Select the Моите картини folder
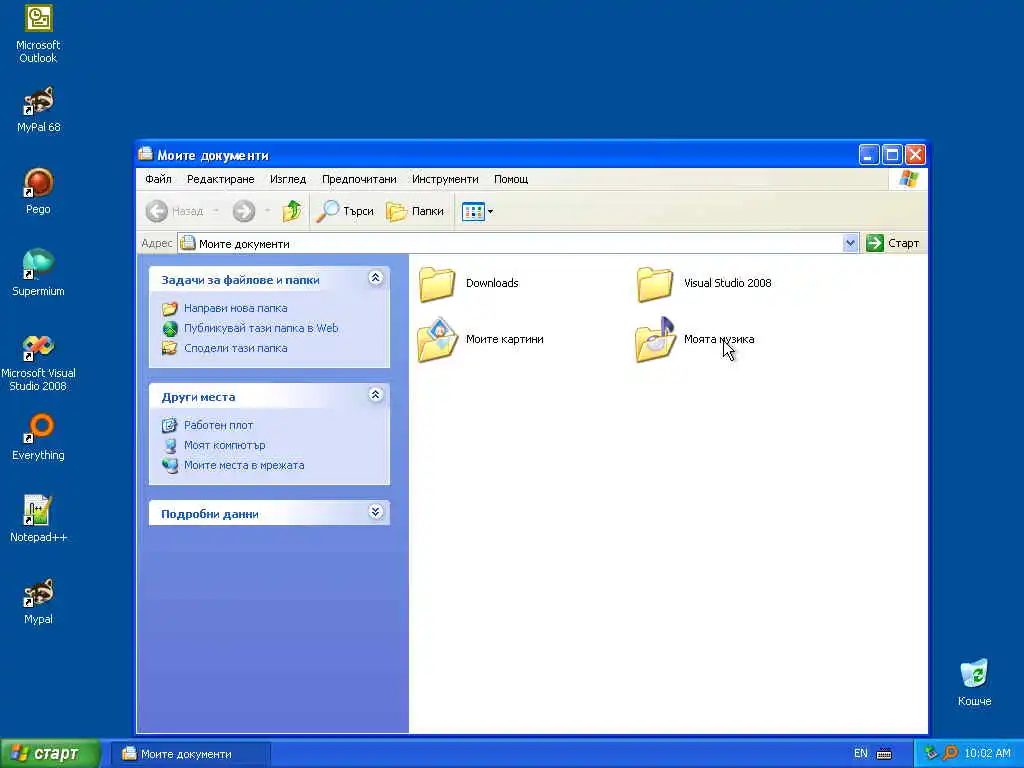Viewport: 1024px width, 768px height. [x=481, y=340]
